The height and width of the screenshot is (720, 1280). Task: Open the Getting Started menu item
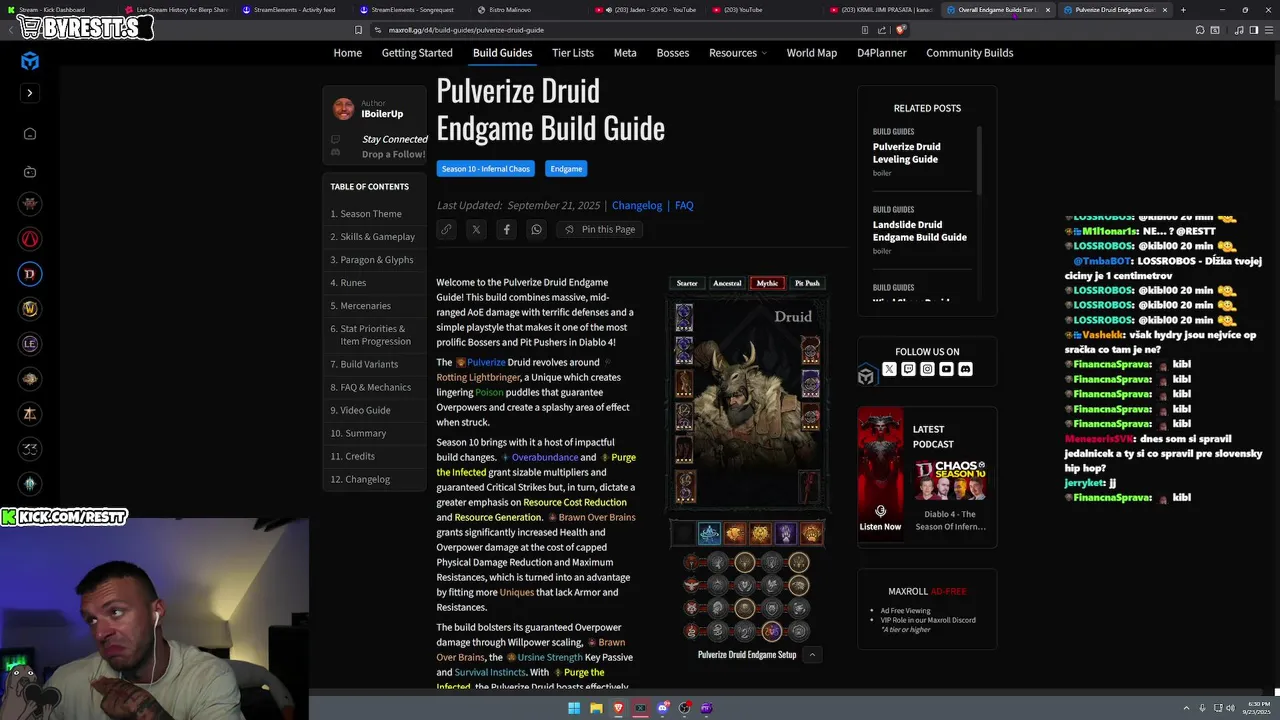coord(417,53)
